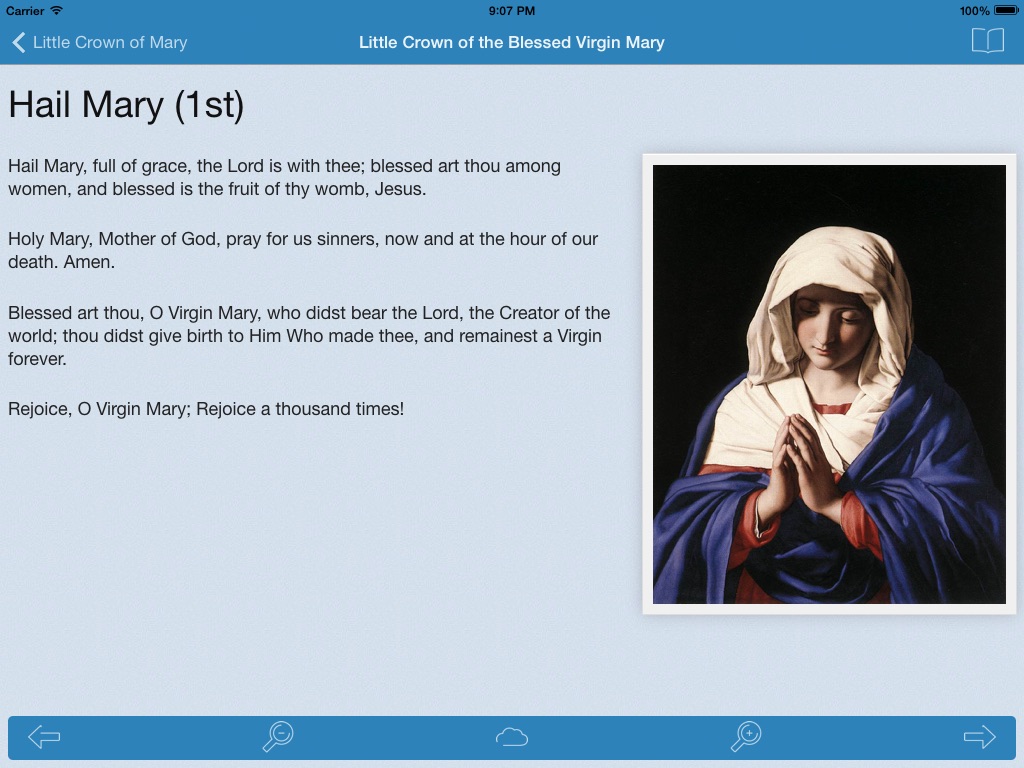Go back to Little Crown of Mary
This screenshot has height=768, width=1024.
99,42
